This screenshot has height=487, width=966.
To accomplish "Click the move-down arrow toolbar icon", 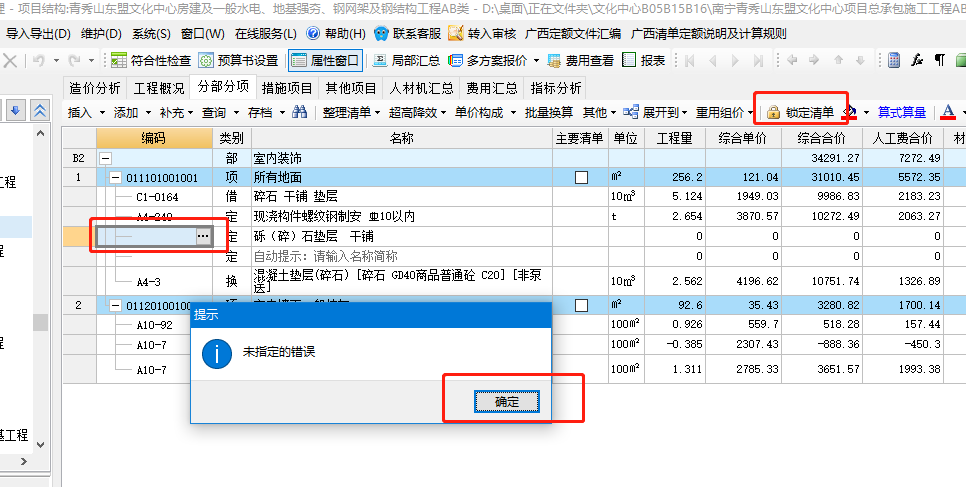I will [x=860, y=60].
